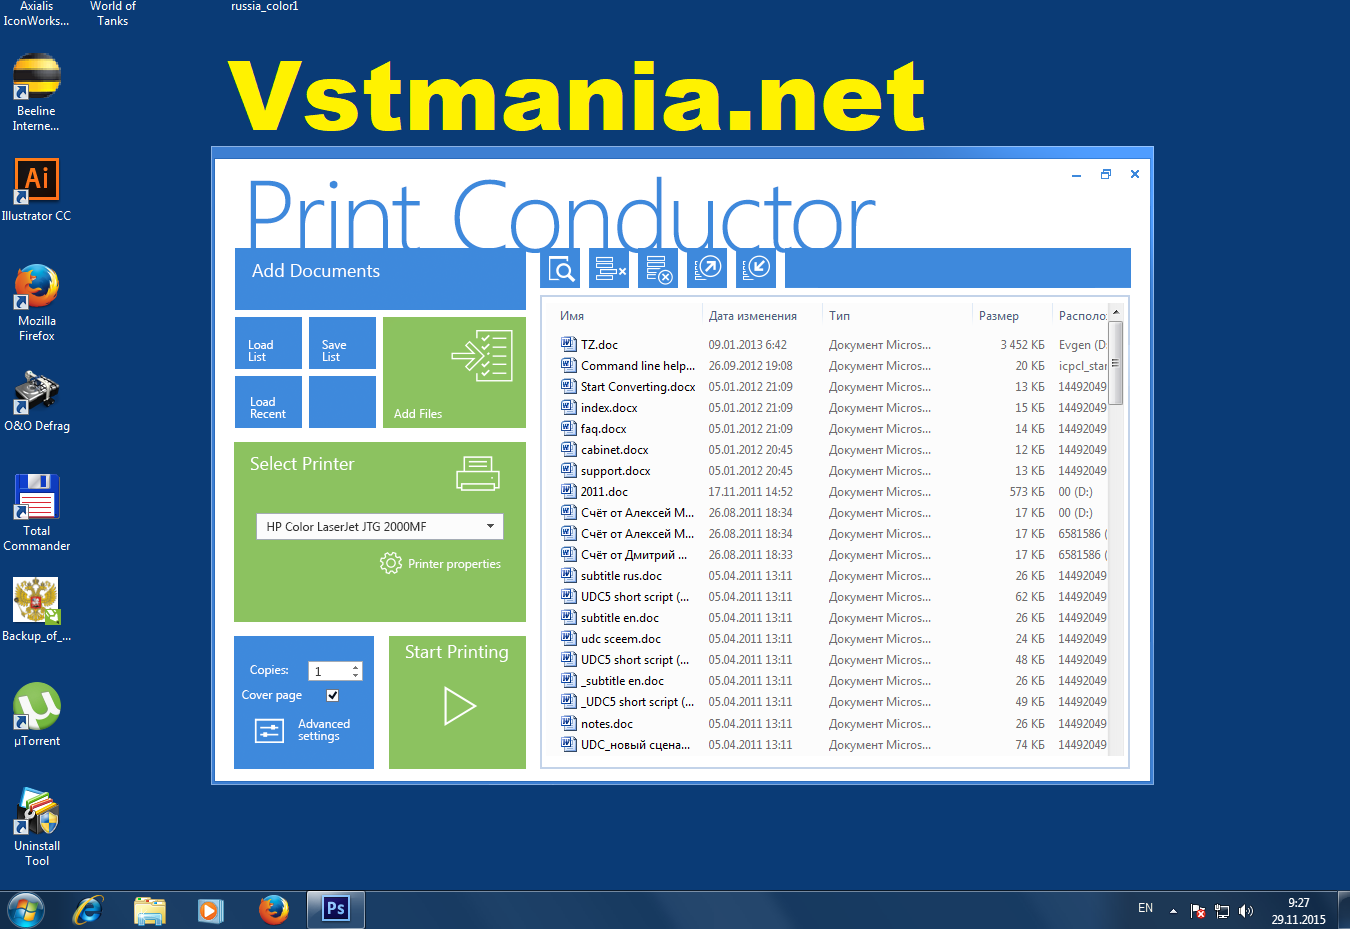The width and height of the screenshot is (1350, 929).
Task: Click the clear entire list icon
Action: [658, 268]
